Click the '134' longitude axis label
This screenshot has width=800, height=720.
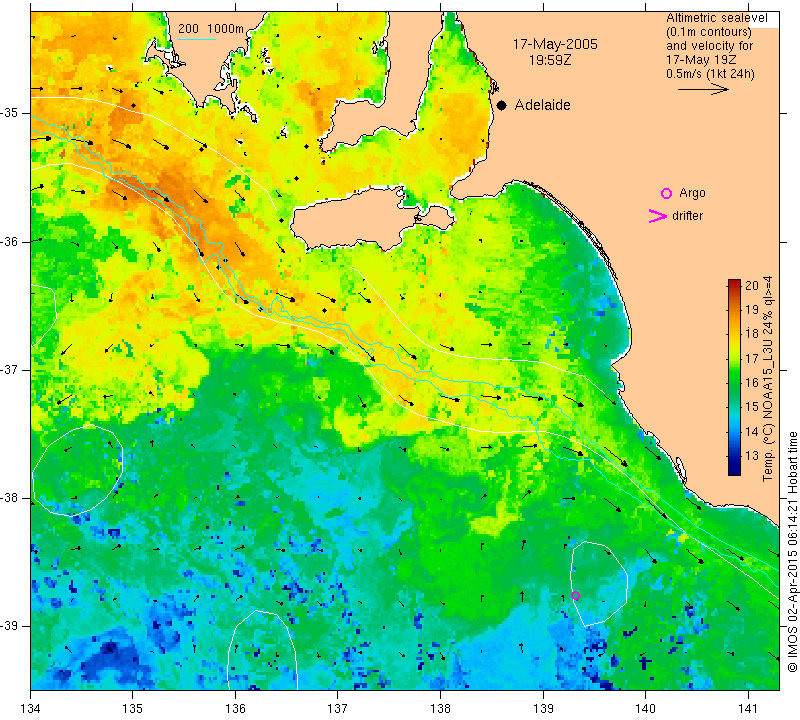point(31,708)
